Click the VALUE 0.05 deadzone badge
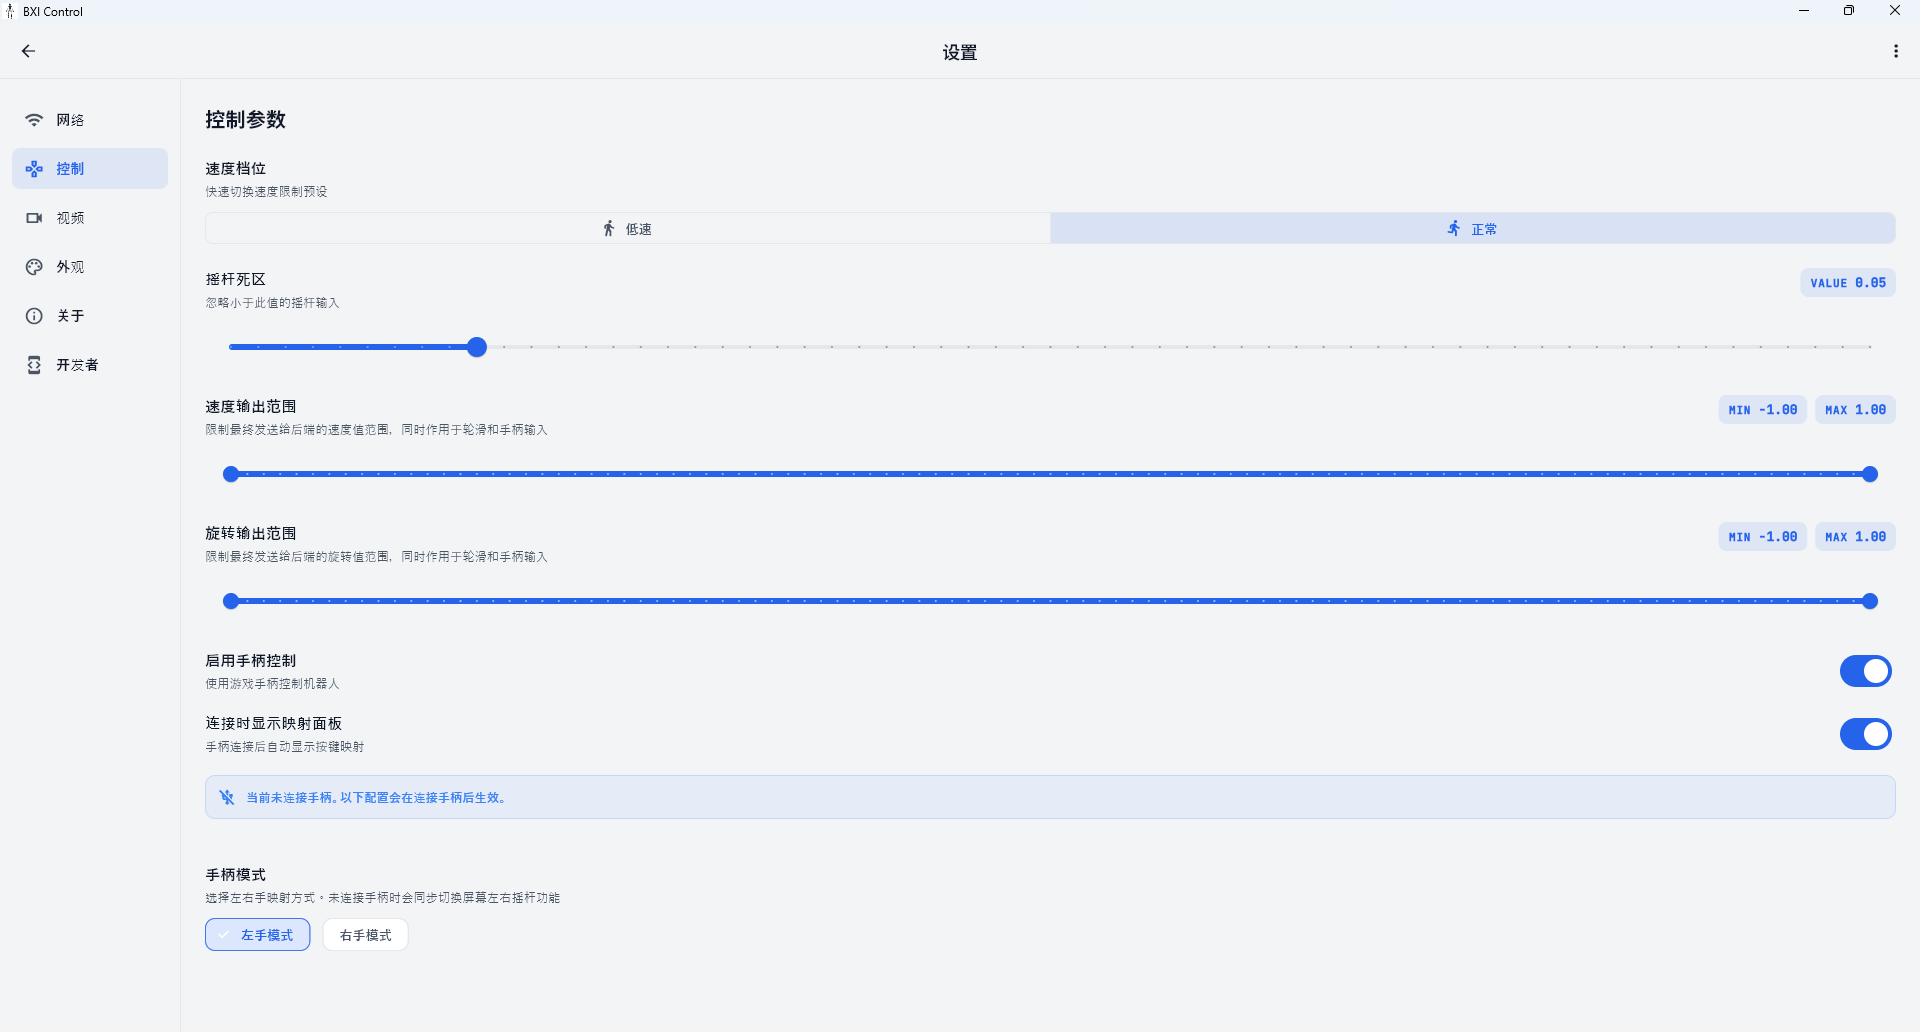 coord(1848,283)
